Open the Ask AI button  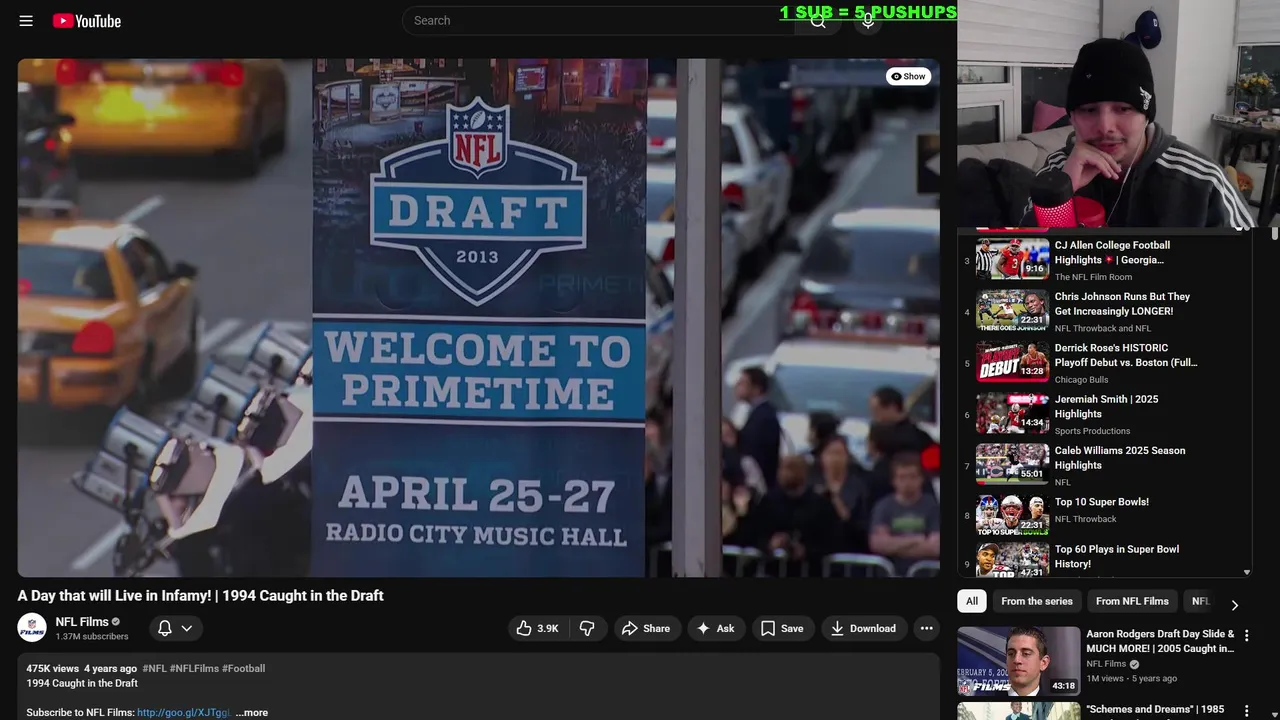click(716, 628)
